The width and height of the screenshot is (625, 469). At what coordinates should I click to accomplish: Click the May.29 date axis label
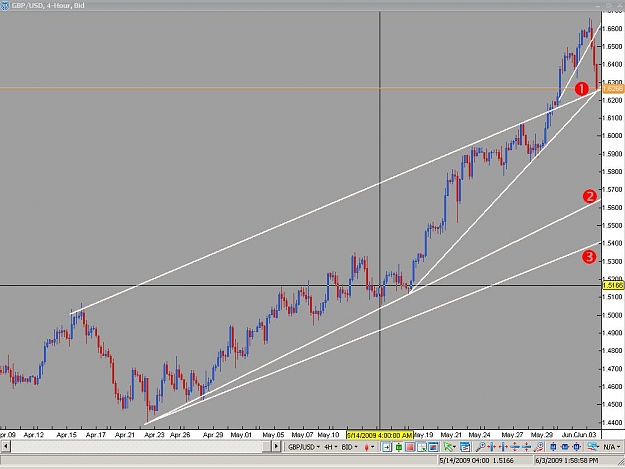point(542,435)
